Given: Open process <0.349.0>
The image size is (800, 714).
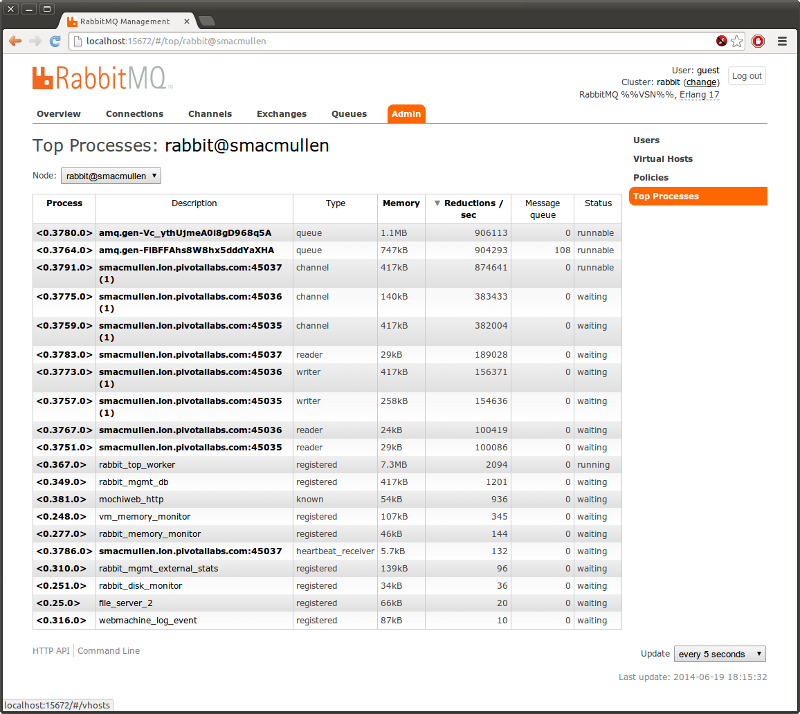Looking at the screenshot, I should tap(61, 482).
